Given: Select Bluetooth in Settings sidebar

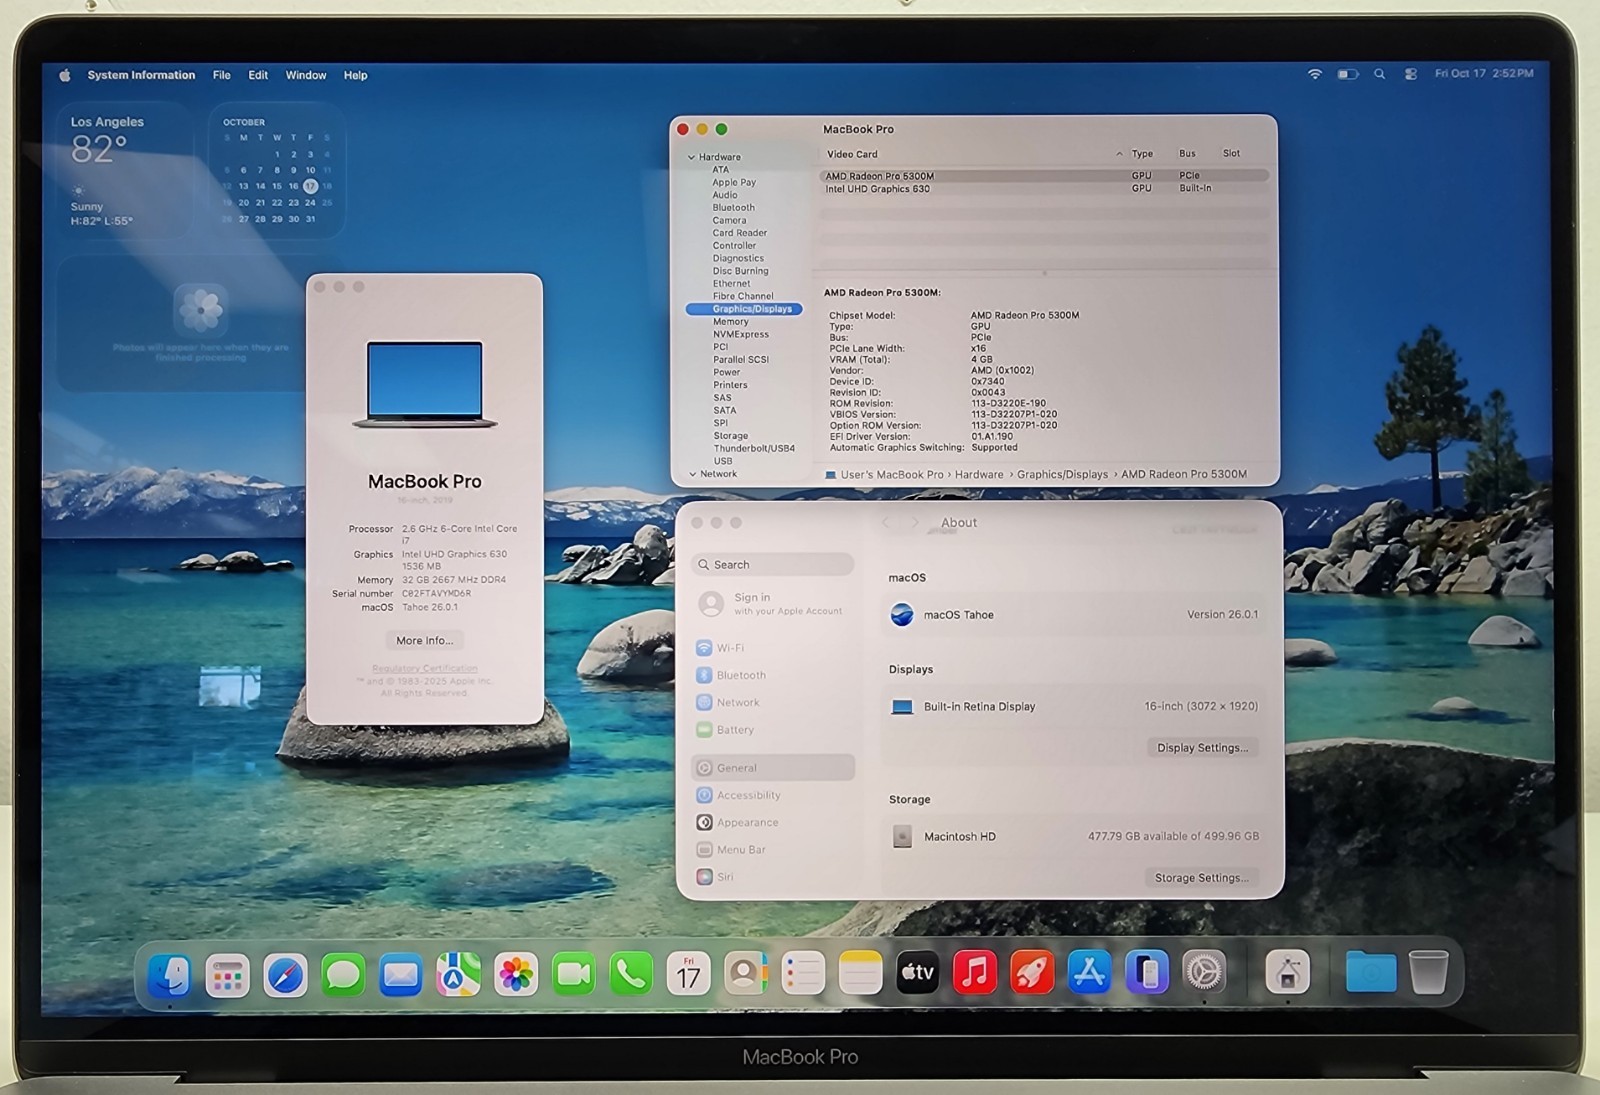Looking at the screenshot, I should 773,675.
